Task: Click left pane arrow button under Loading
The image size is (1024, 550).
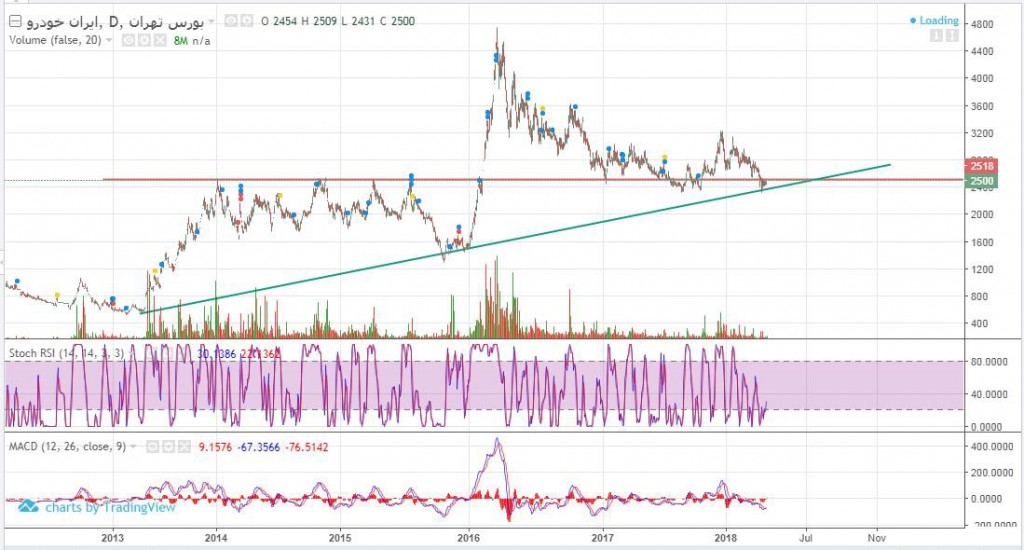Action: [x=936, y=35]
